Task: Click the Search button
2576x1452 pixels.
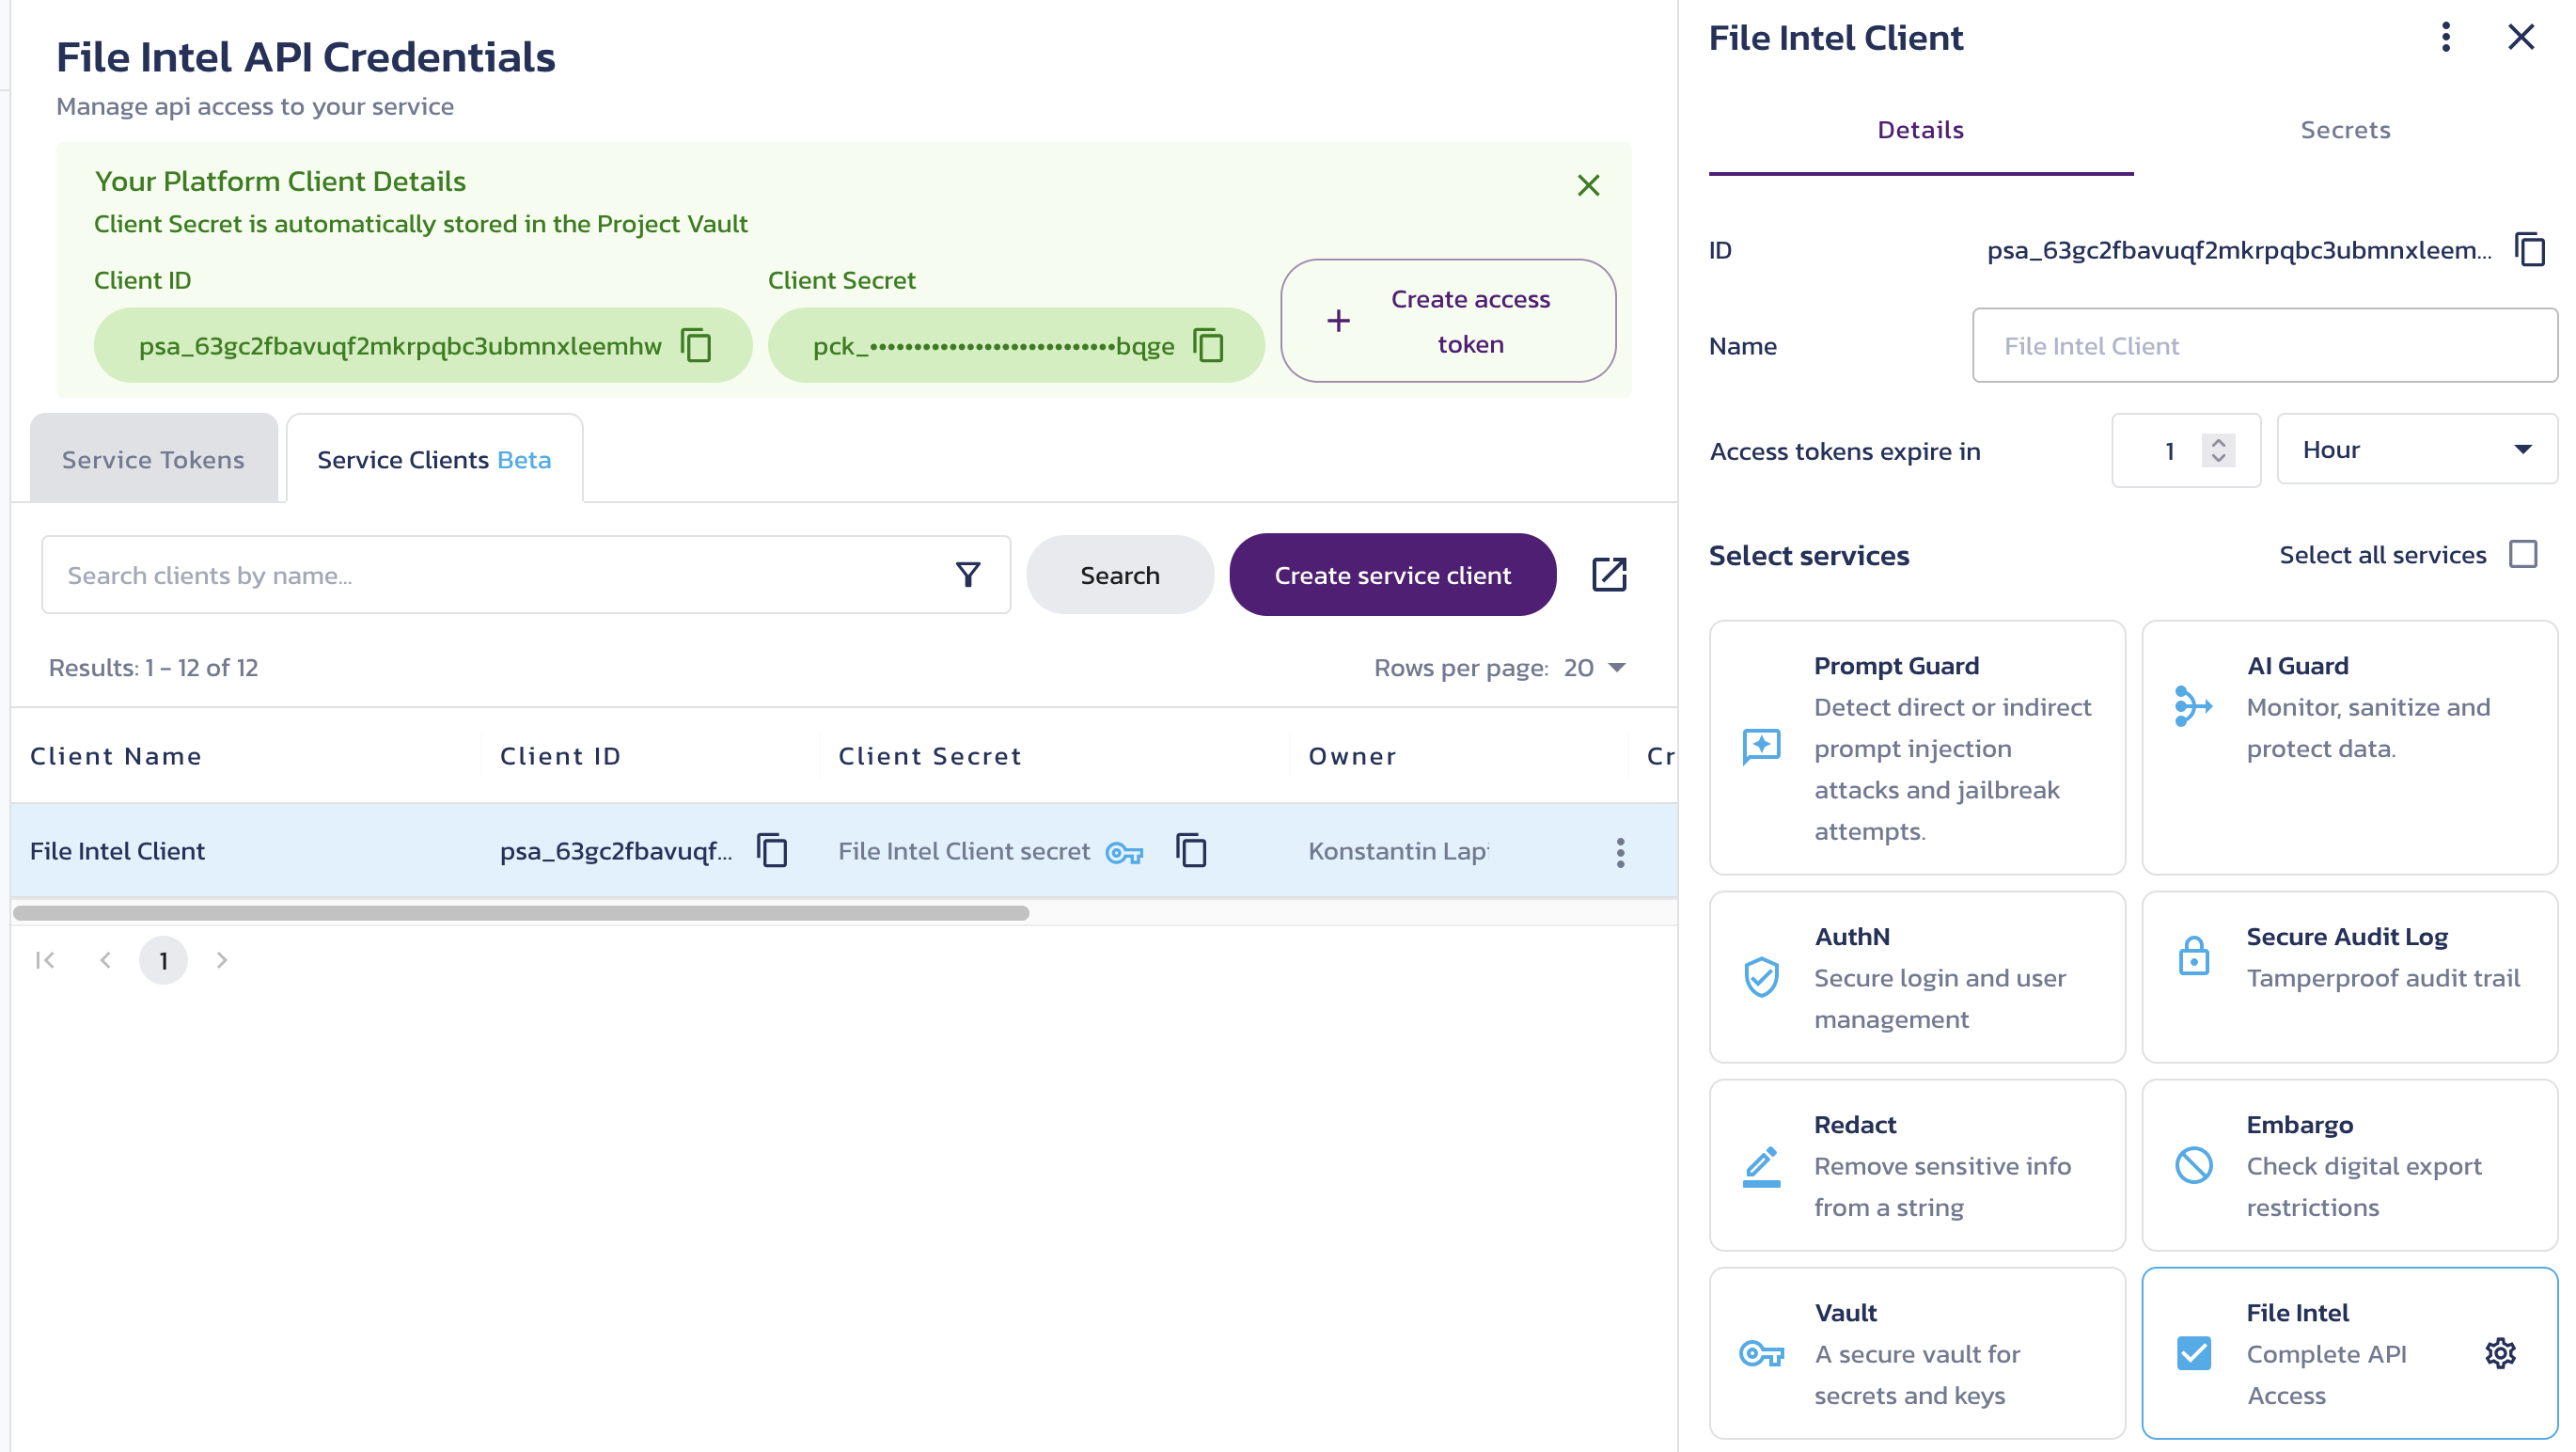Action: [1119, 575]
